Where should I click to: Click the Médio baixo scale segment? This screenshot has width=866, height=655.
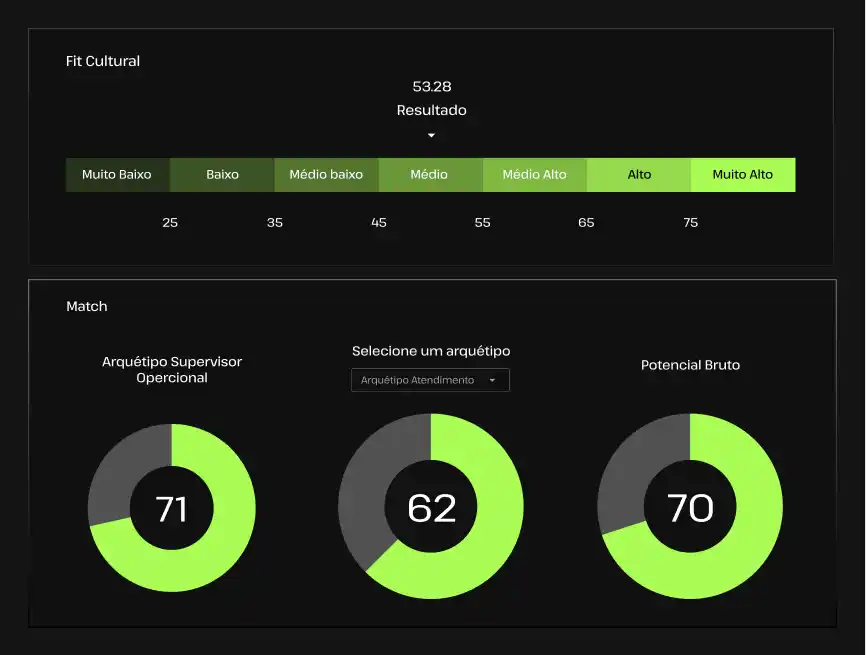point(326,174)
